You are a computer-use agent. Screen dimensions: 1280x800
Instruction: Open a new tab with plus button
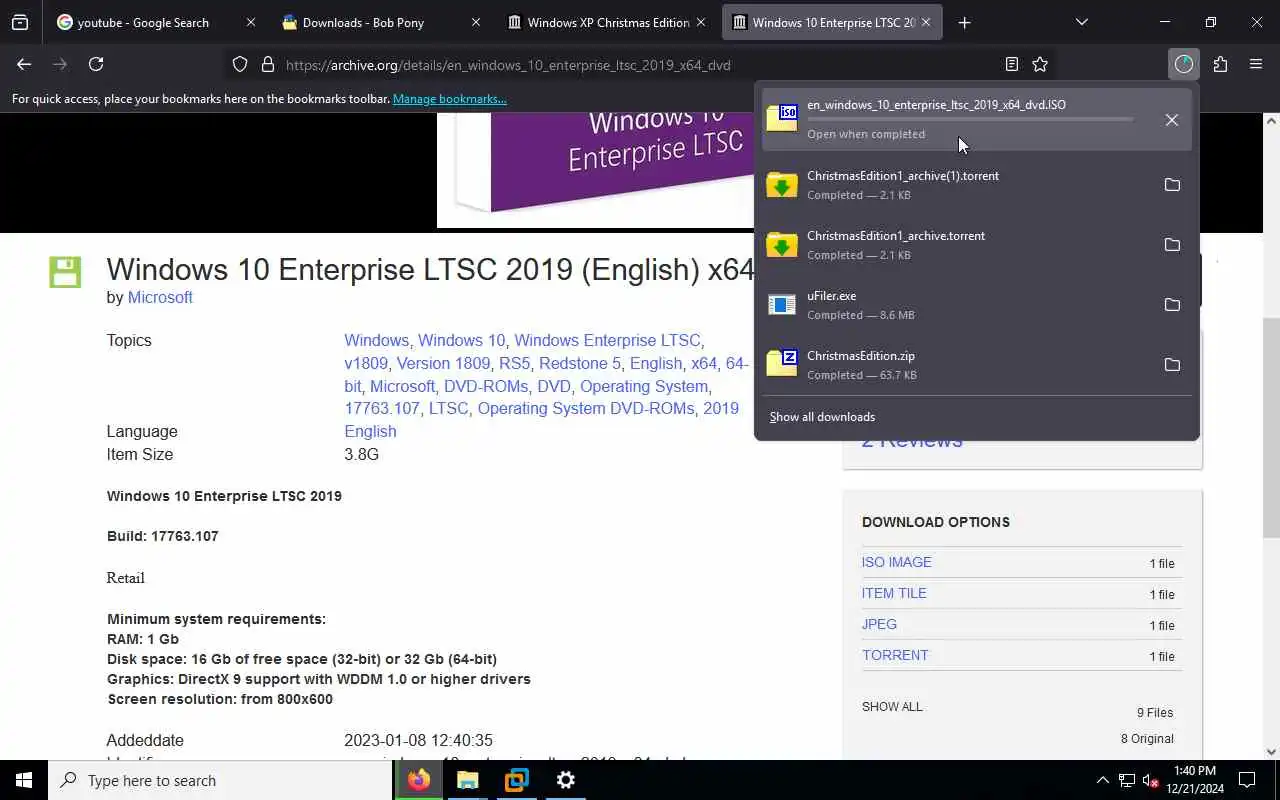tap(964, 22)
